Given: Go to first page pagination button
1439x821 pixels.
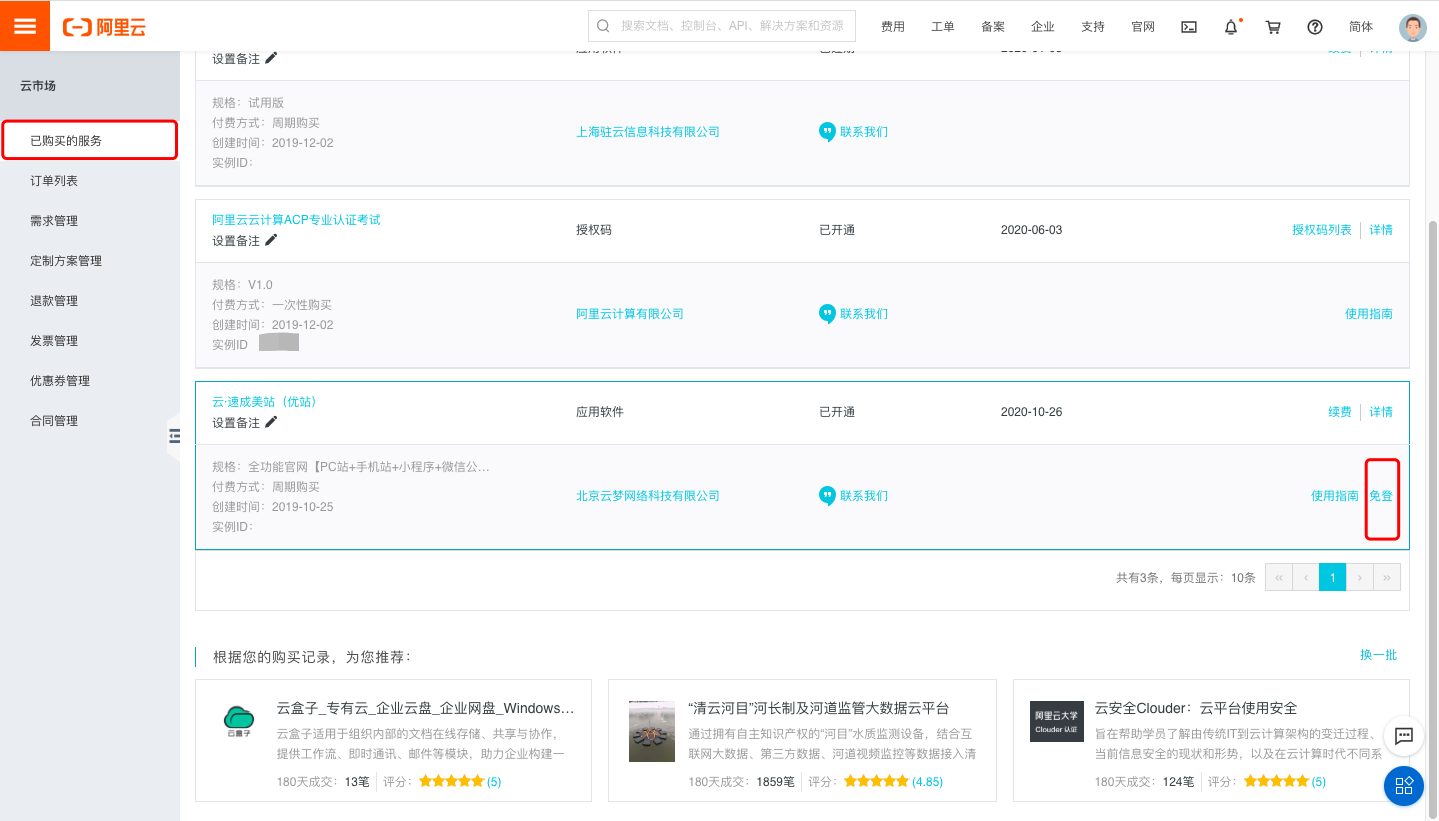Looking at the screenshot, I should [x=1278, y=577].
